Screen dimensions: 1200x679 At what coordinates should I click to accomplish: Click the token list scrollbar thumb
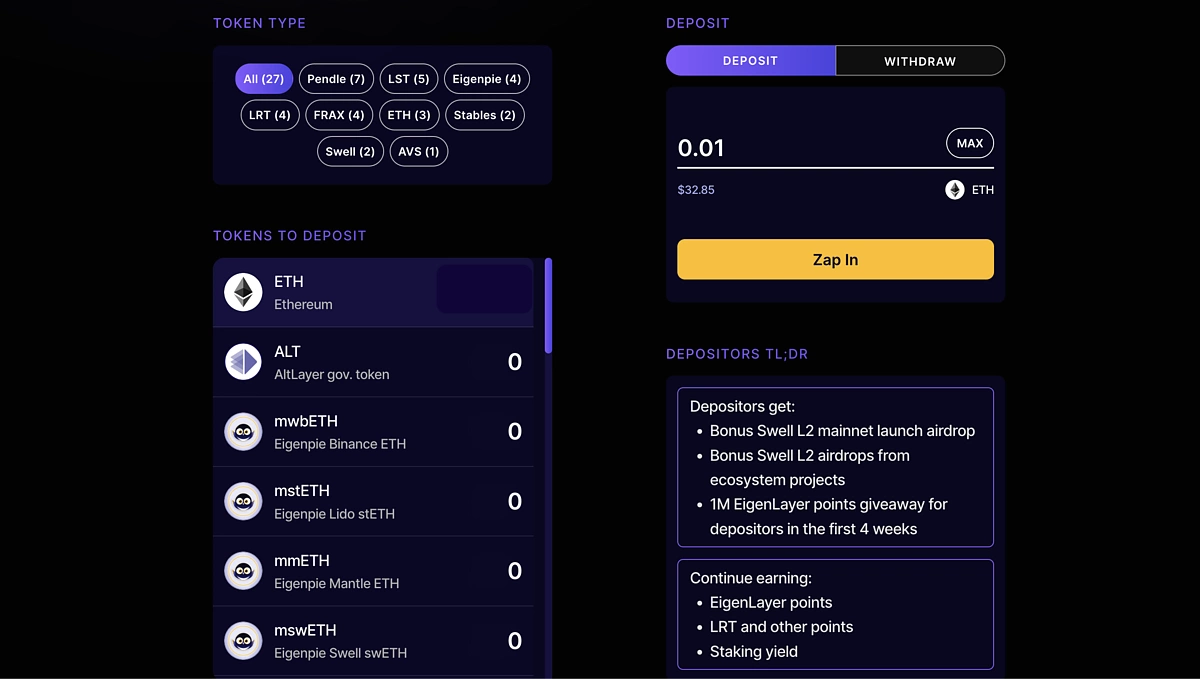(x=548, y=305)
